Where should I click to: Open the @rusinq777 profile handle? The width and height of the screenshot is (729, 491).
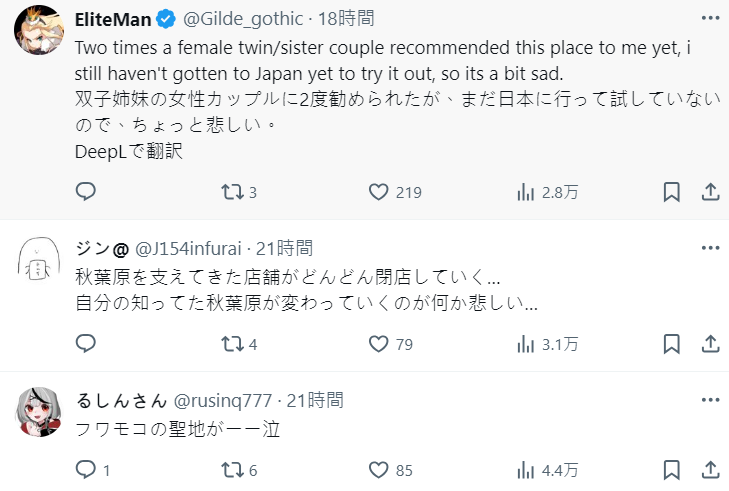223,400
